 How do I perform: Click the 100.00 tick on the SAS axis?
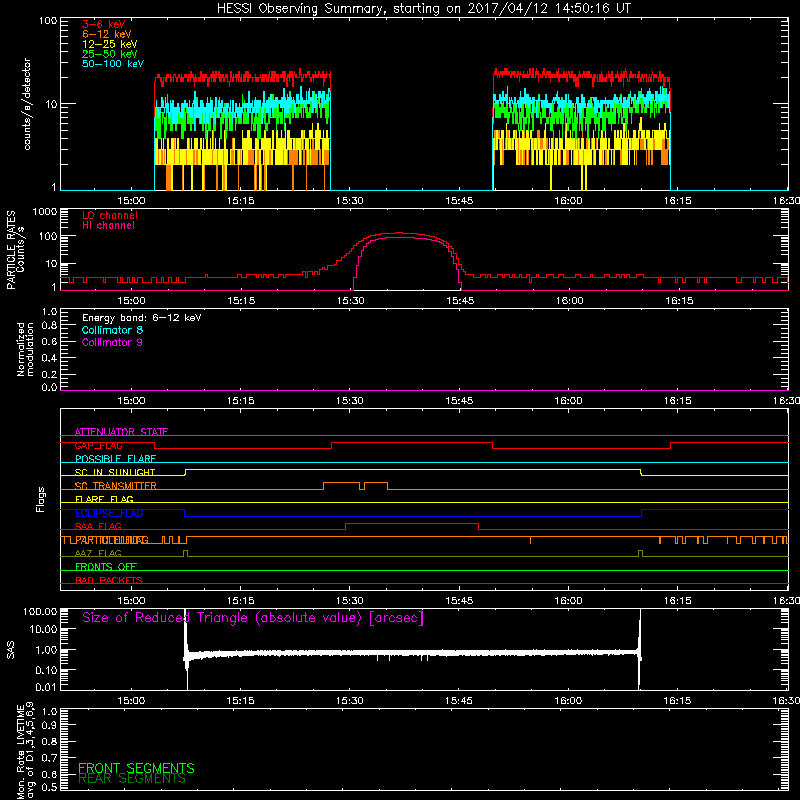point(40,612)
